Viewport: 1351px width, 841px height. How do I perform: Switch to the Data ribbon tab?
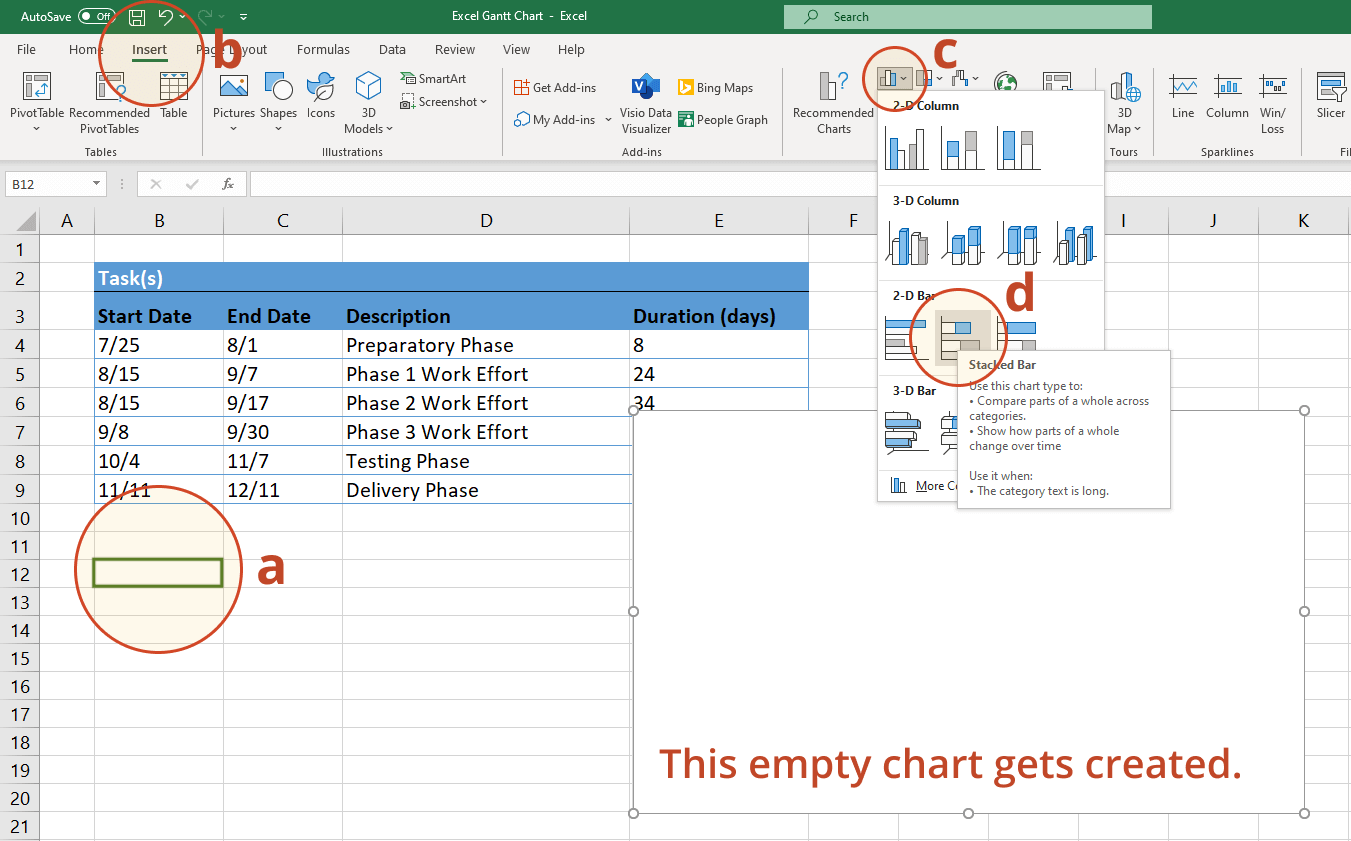coord(391,49)
